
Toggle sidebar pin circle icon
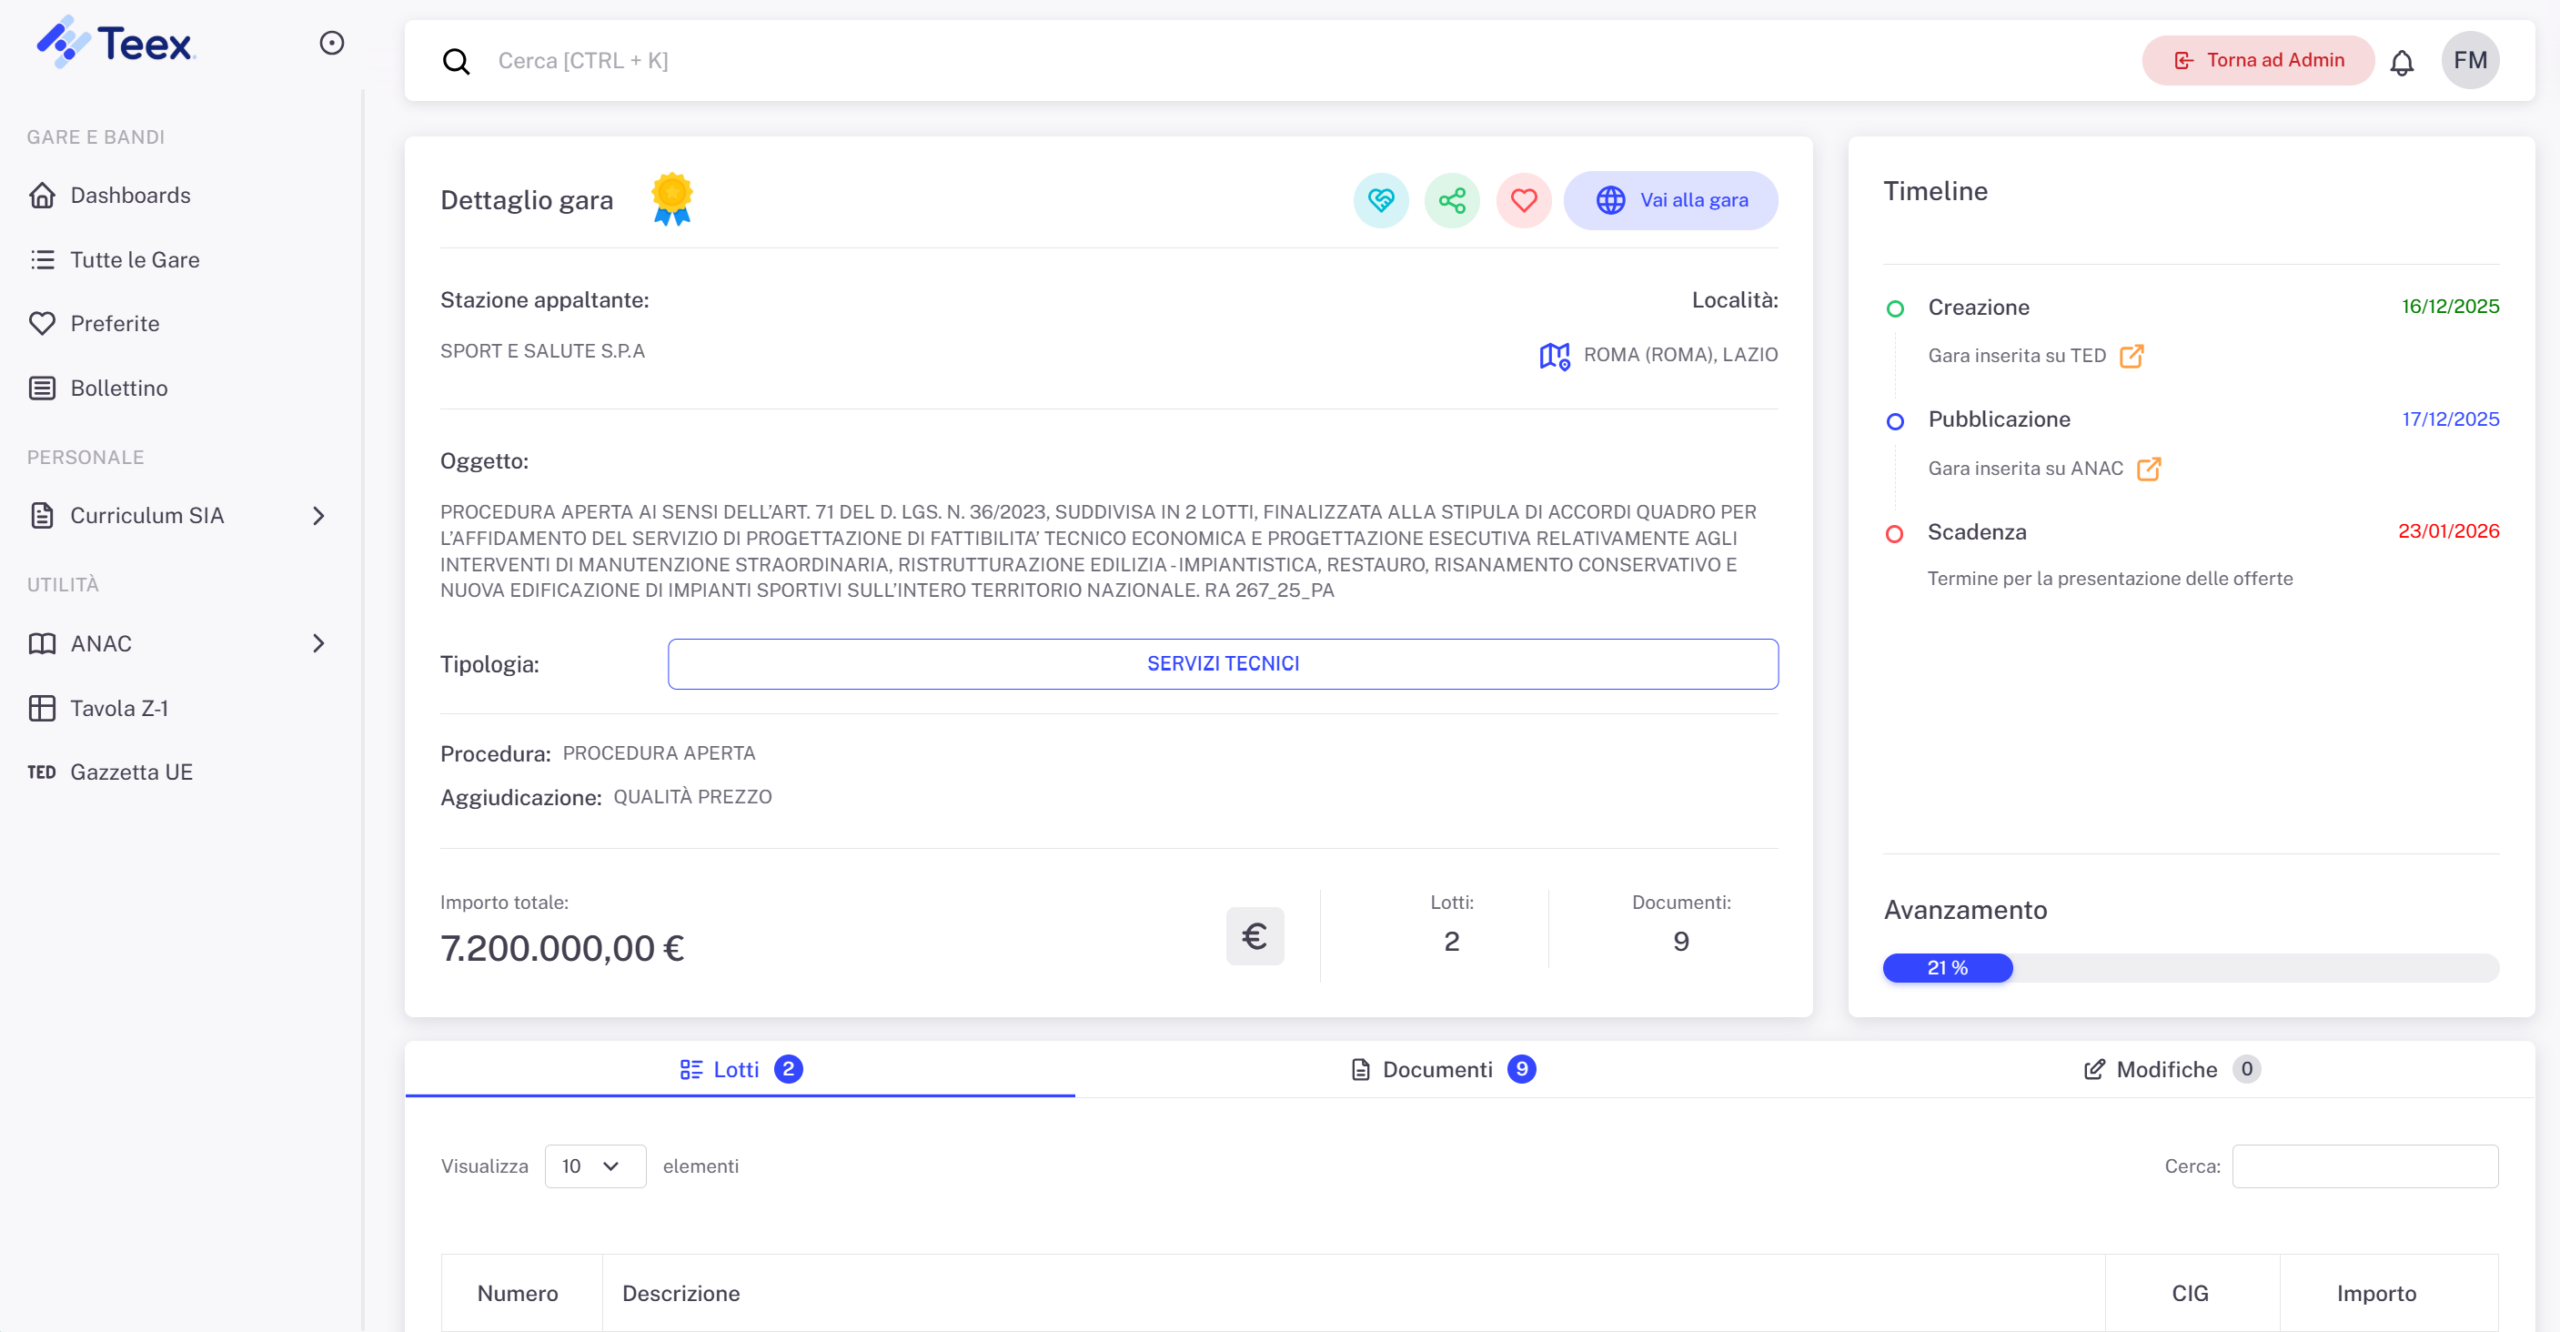(x=332, y=43)
